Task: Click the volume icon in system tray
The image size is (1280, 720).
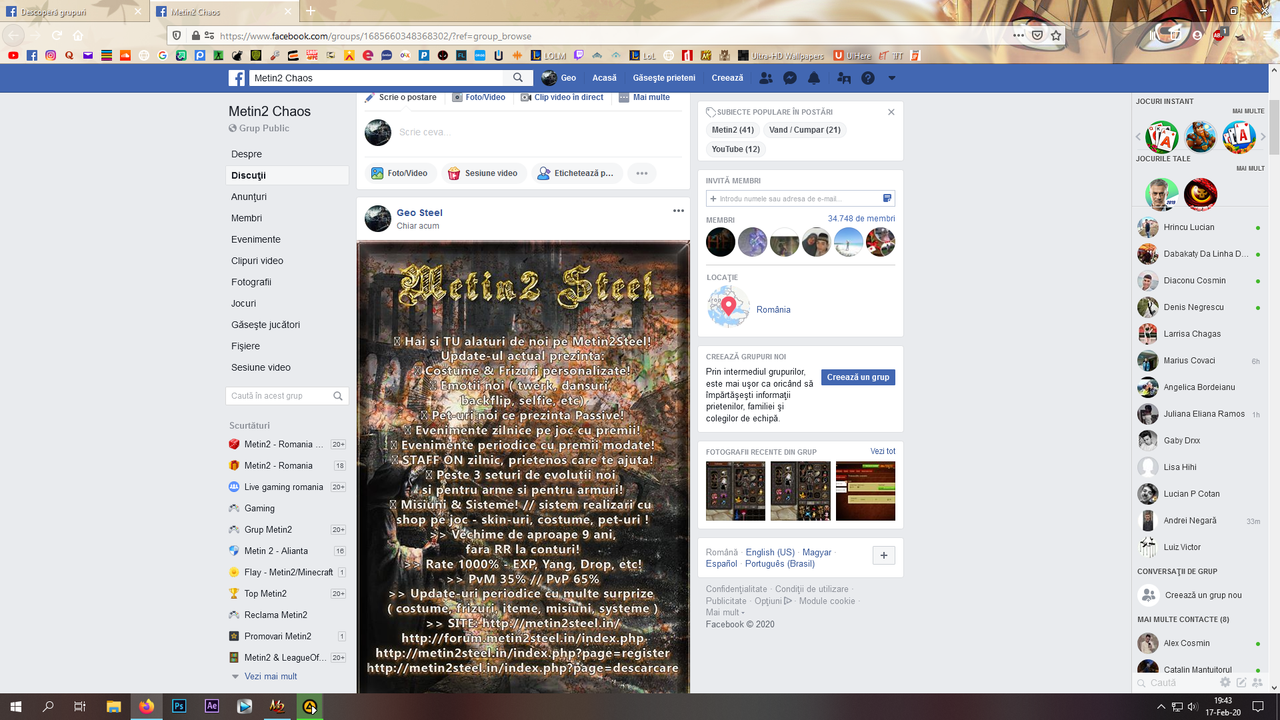Action: click(1192, 707)
